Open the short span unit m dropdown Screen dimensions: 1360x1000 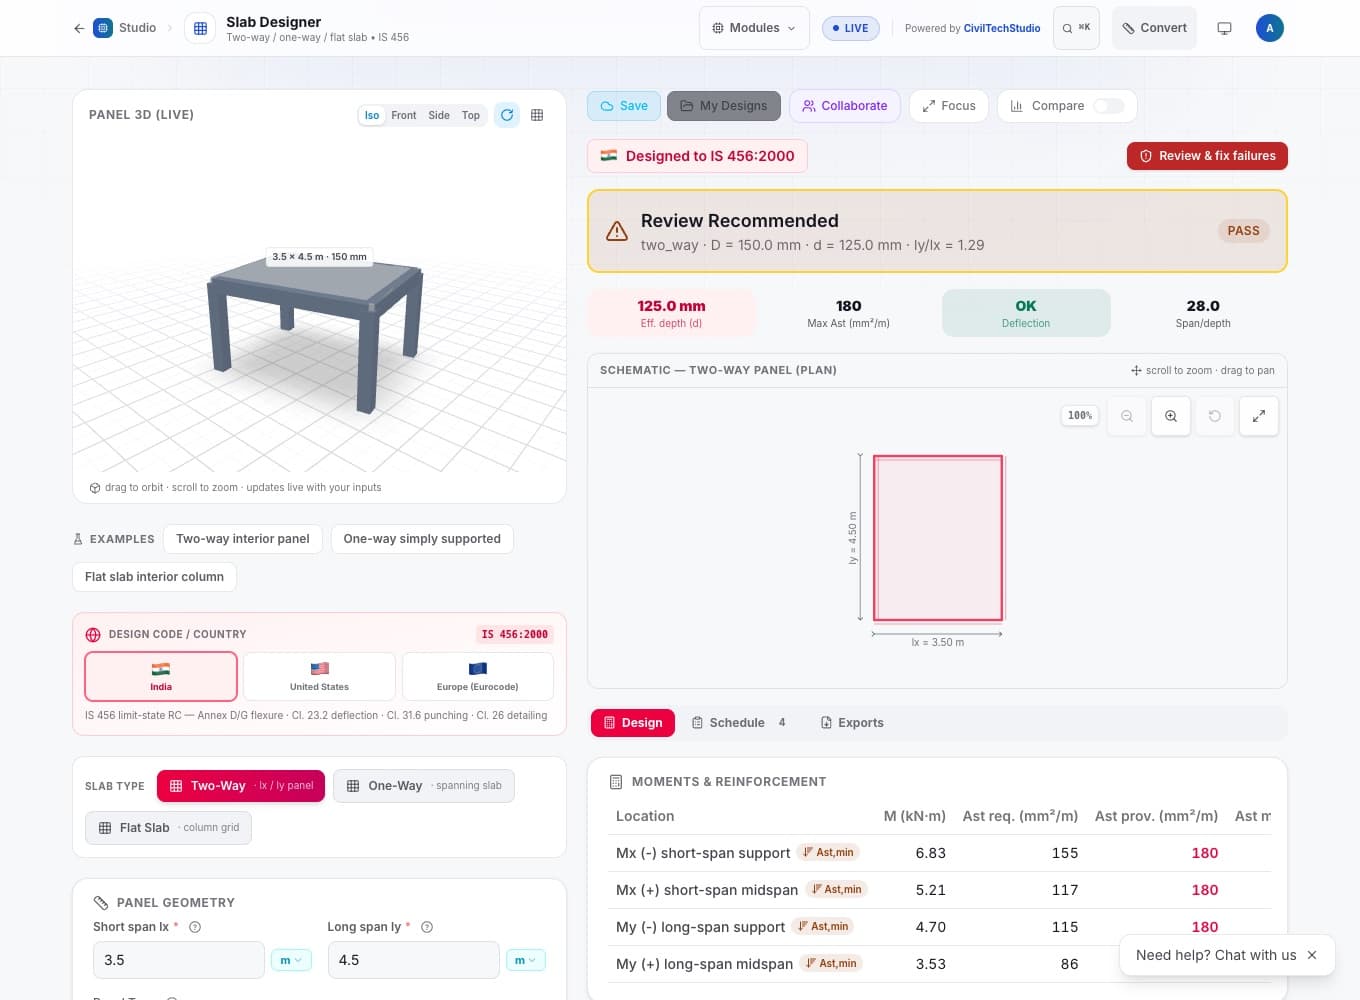click(x=291, y=960)
